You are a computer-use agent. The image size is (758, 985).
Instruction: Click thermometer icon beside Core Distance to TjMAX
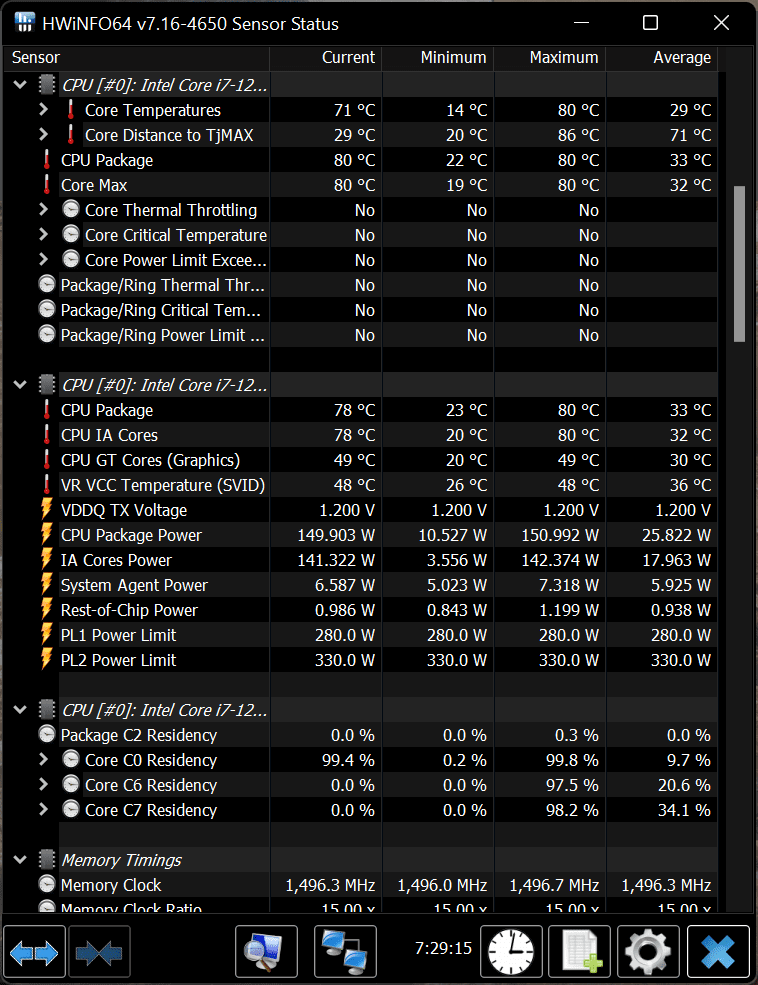click(x=71, y=135)
